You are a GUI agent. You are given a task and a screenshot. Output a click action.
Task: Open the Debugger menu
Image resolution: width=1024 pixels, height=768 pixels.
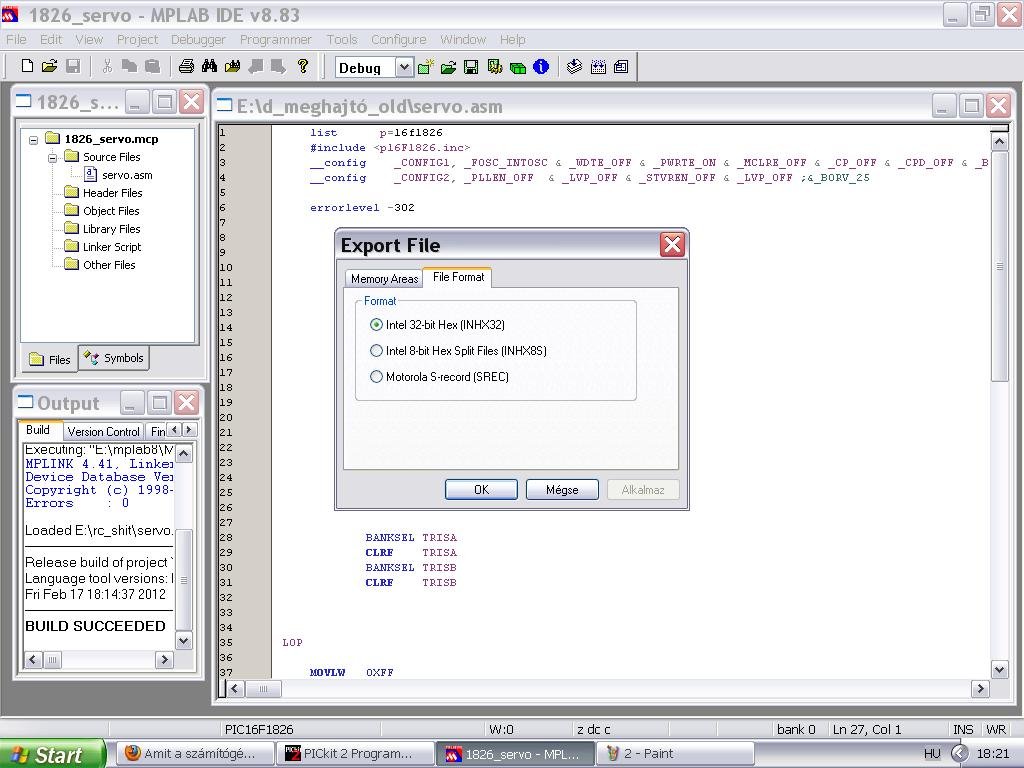[198, 39]
